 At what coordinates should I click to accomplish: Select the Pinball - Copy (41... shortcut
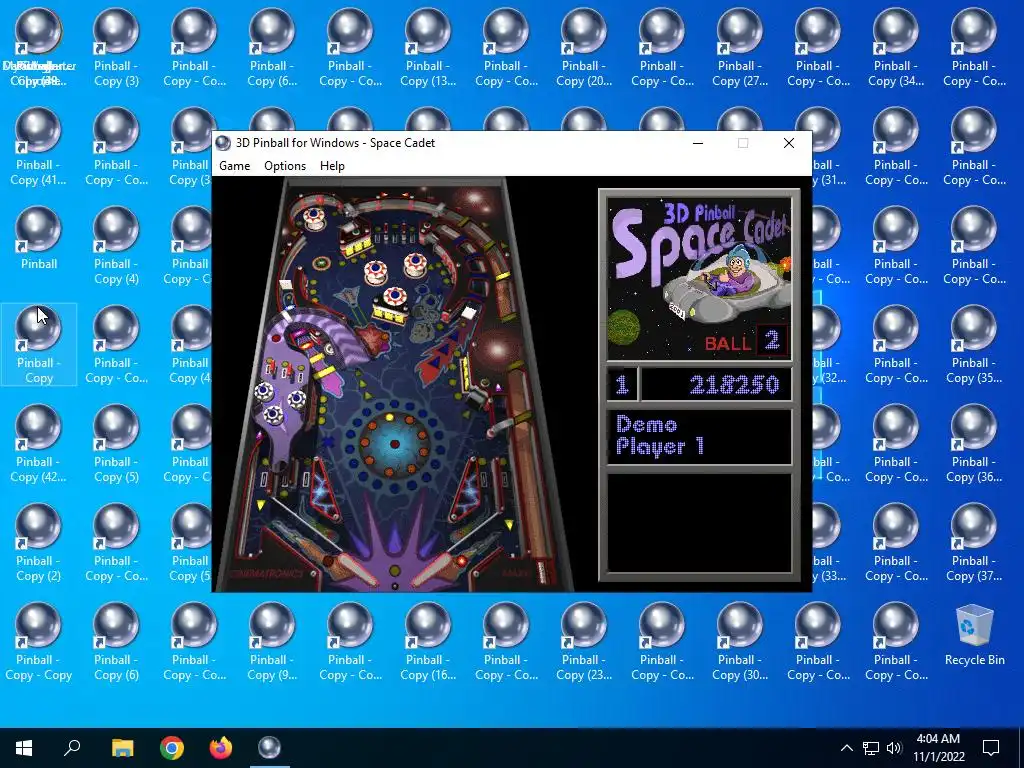pos(39,147)
